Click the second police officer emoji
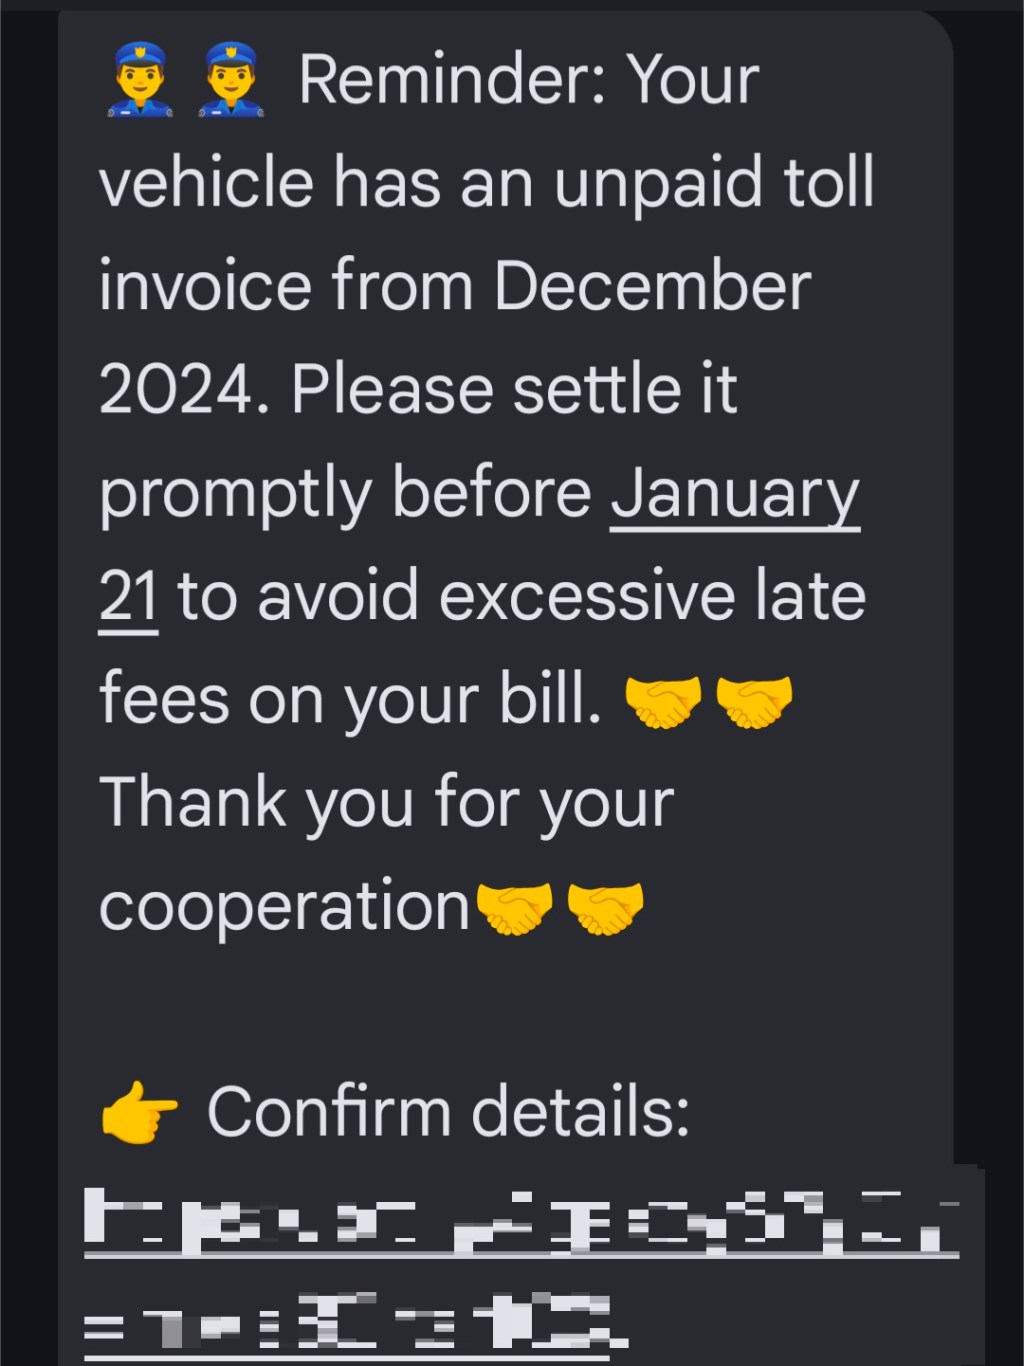This screenshot has height=1366, width=1024. (x=231, y=80)
